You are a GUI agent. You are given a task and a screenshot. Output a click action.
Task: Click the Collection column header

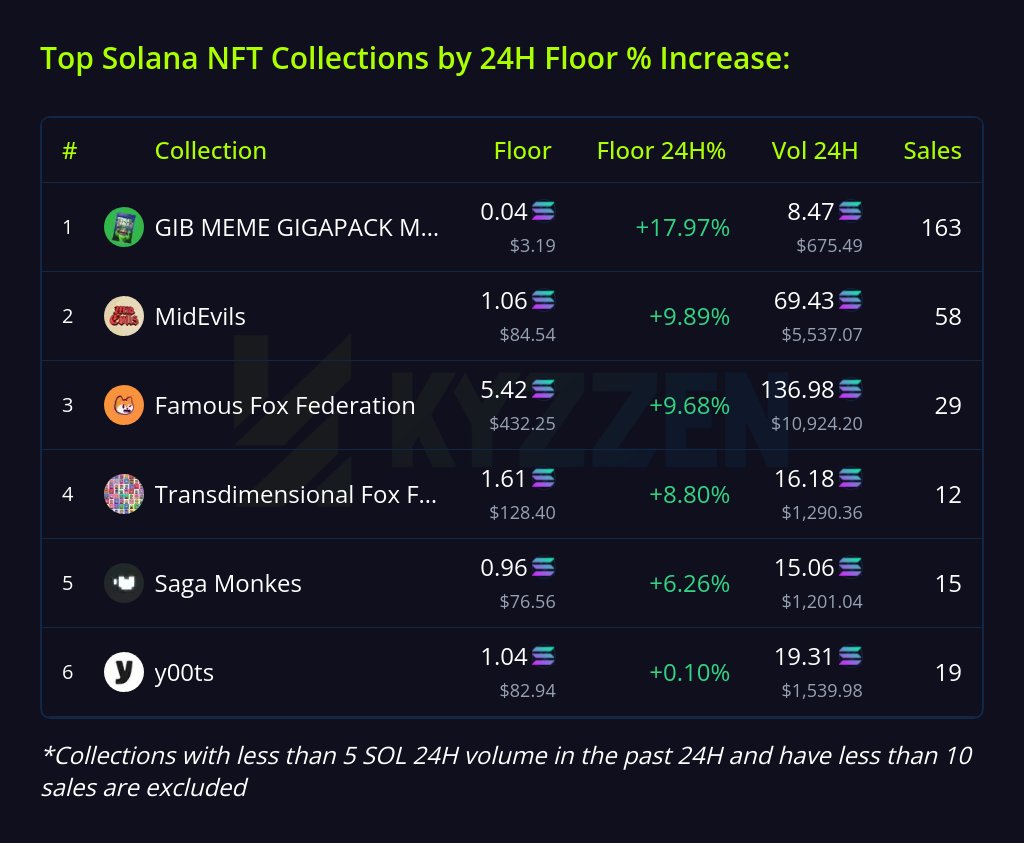tap(210, 151)
